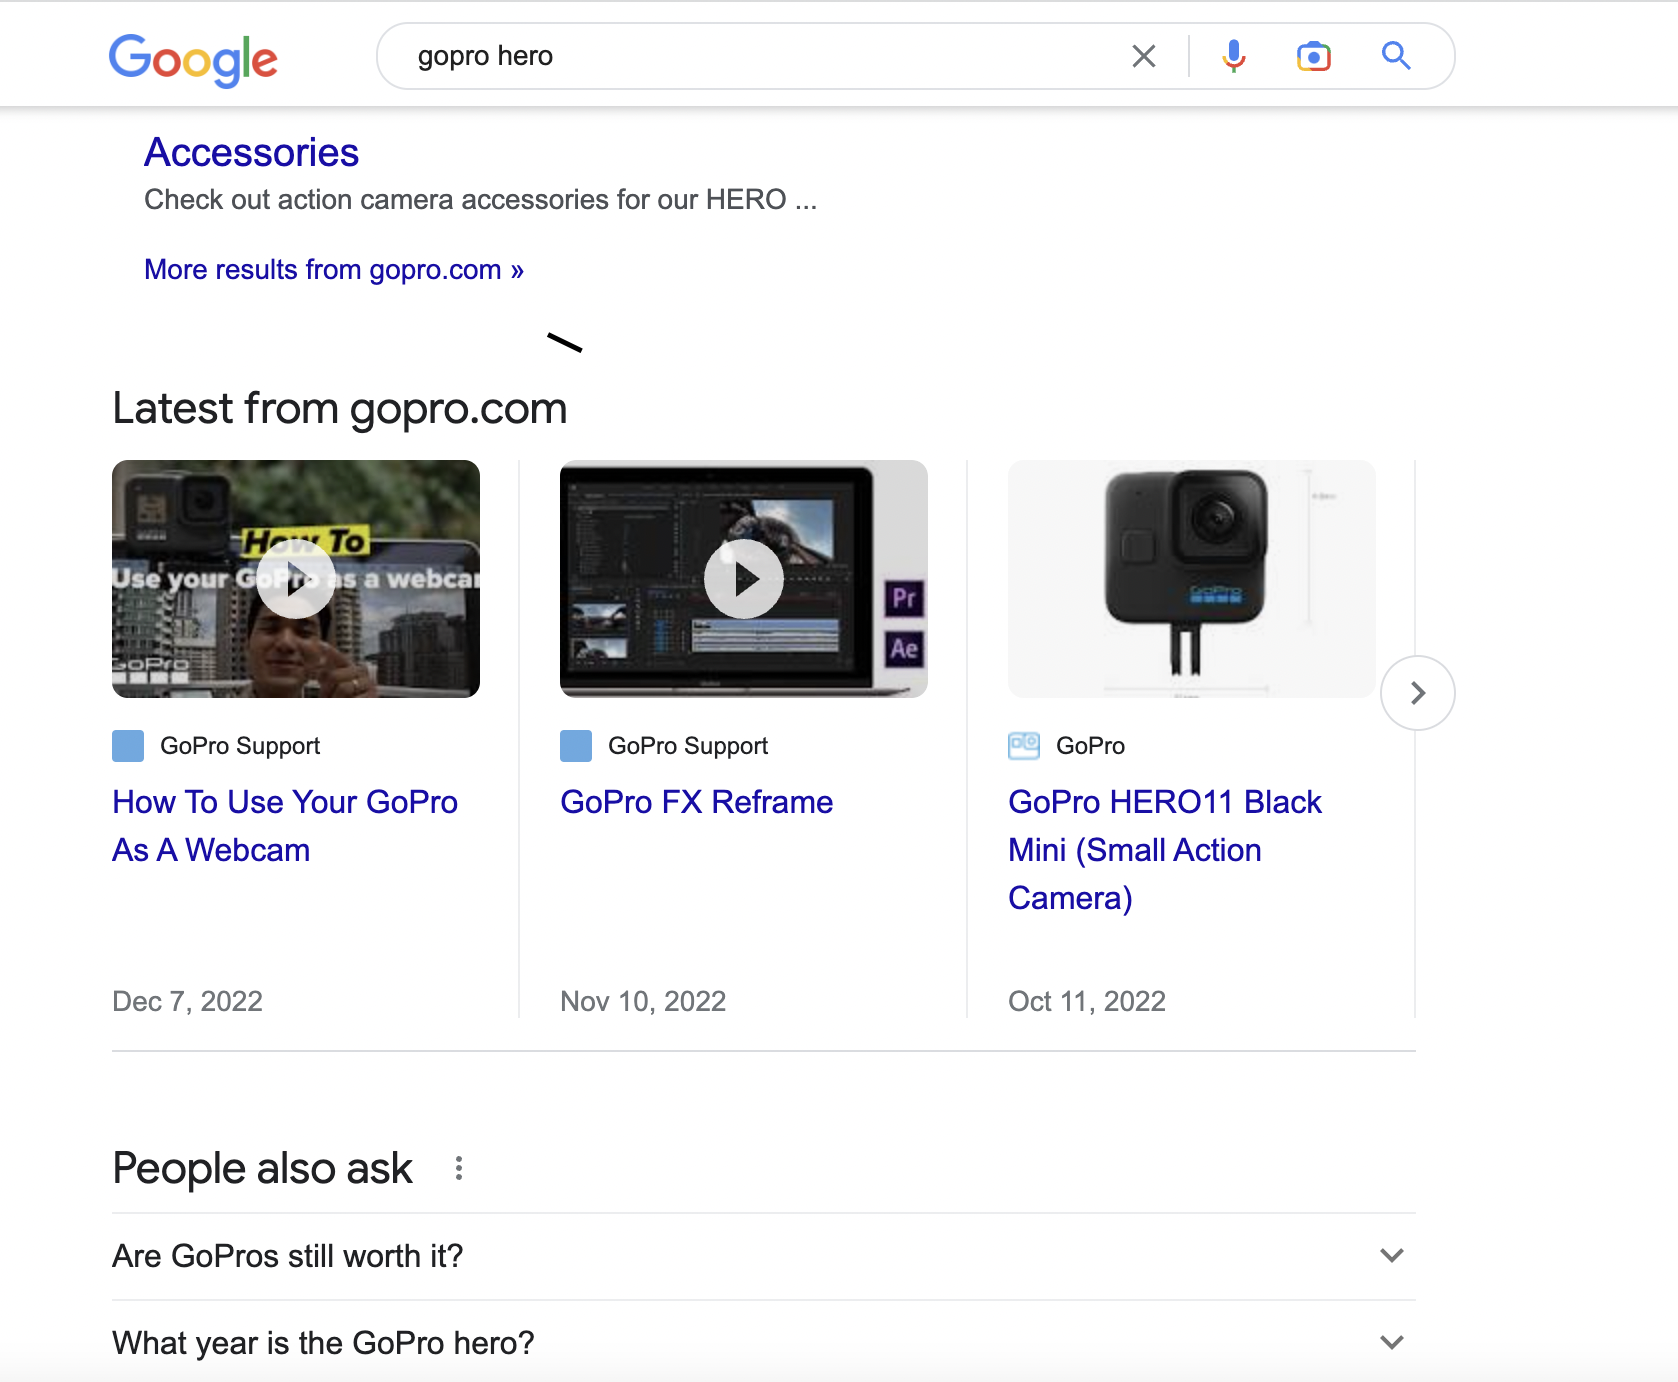
Task: Open People also ask options menu
Action: pyautogui.click(x=459, y=1168)
